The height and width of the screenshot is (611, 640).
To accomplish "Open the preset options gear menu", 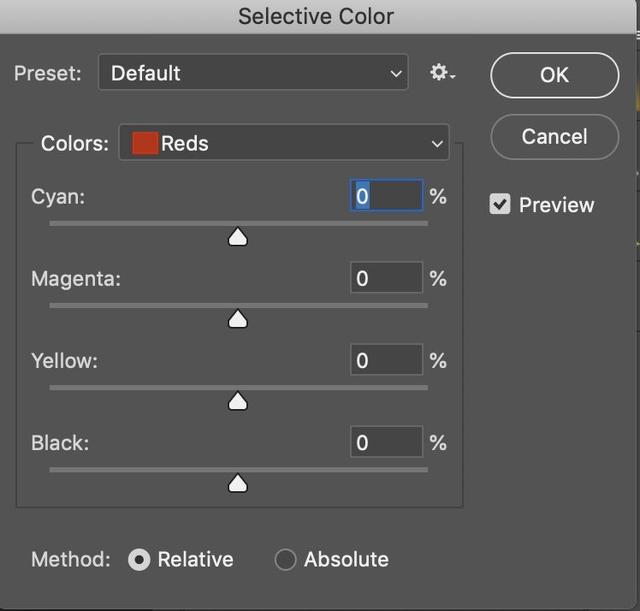I will tap(442, 73).
